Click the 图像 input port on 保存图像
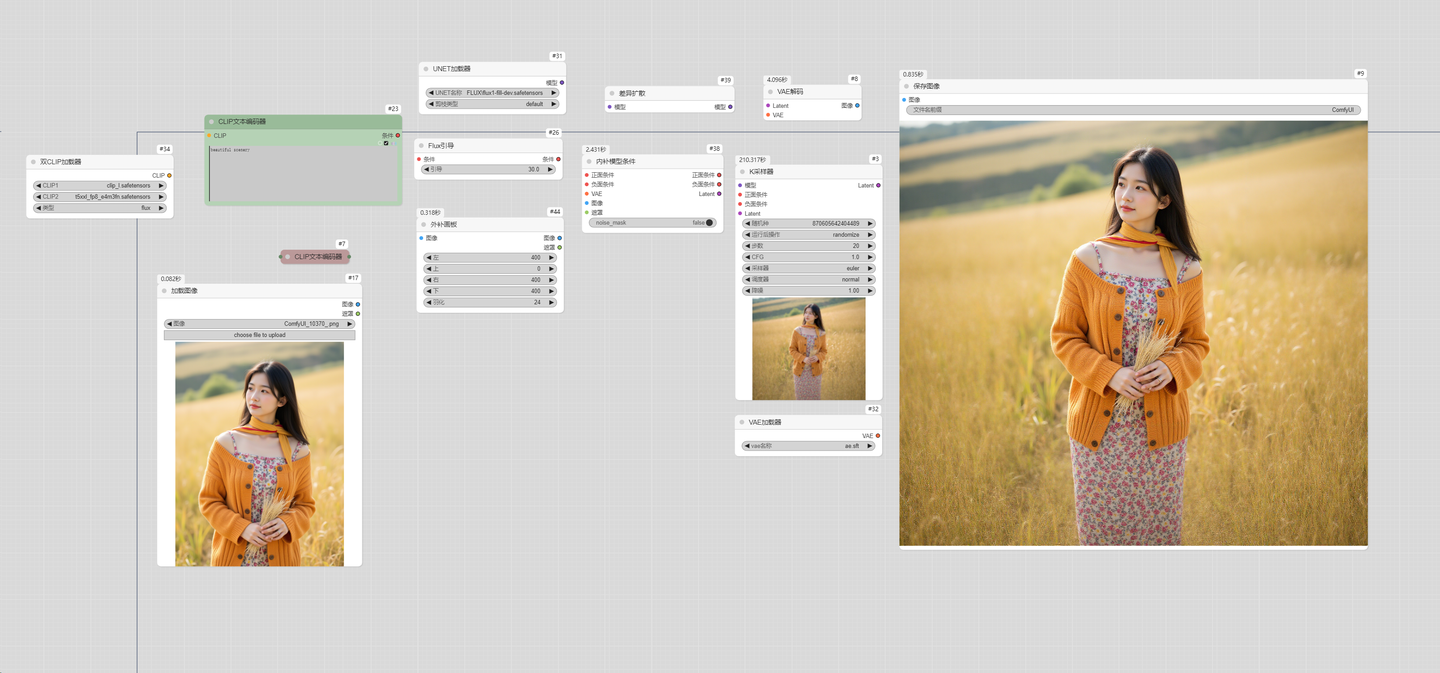Screen dimensions: 1440x673 [904, 100]
